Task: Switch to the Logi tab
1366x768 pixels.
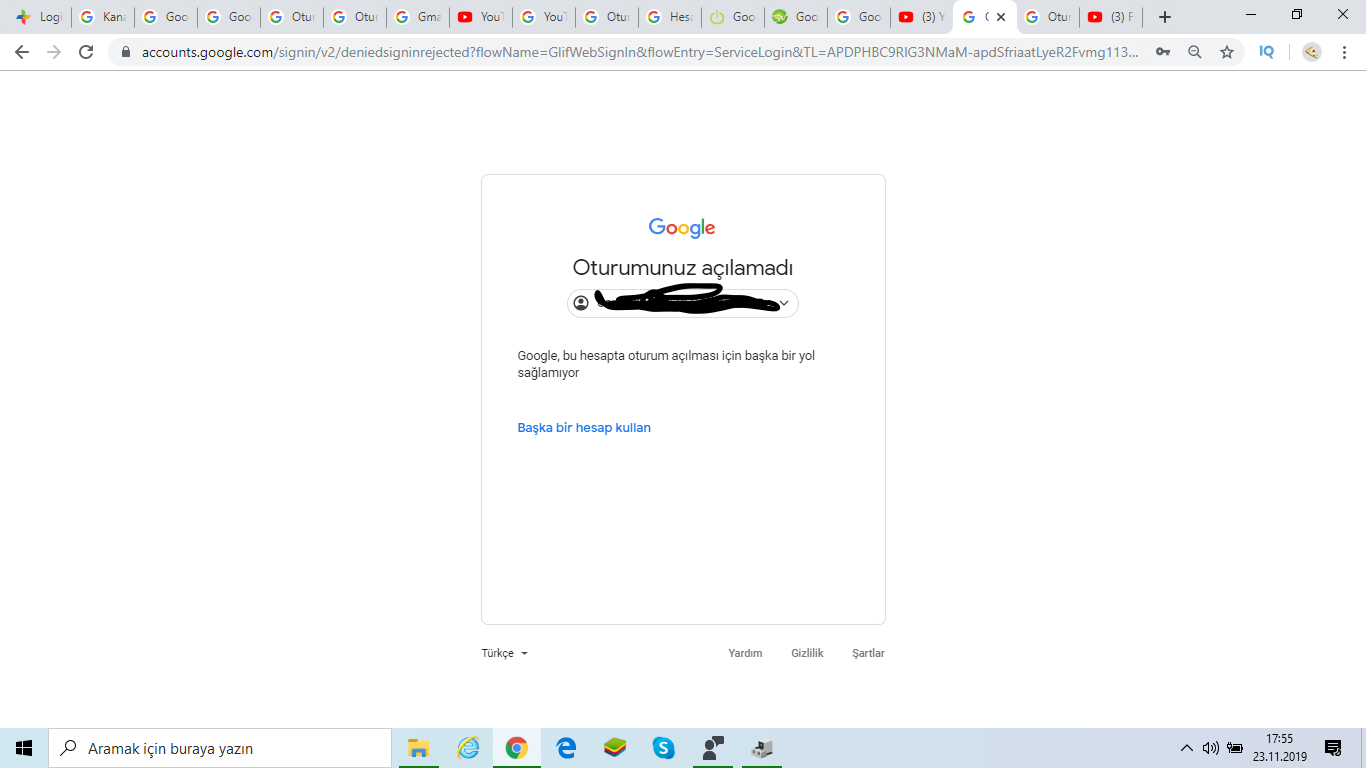Action: [x=40, y=17]
